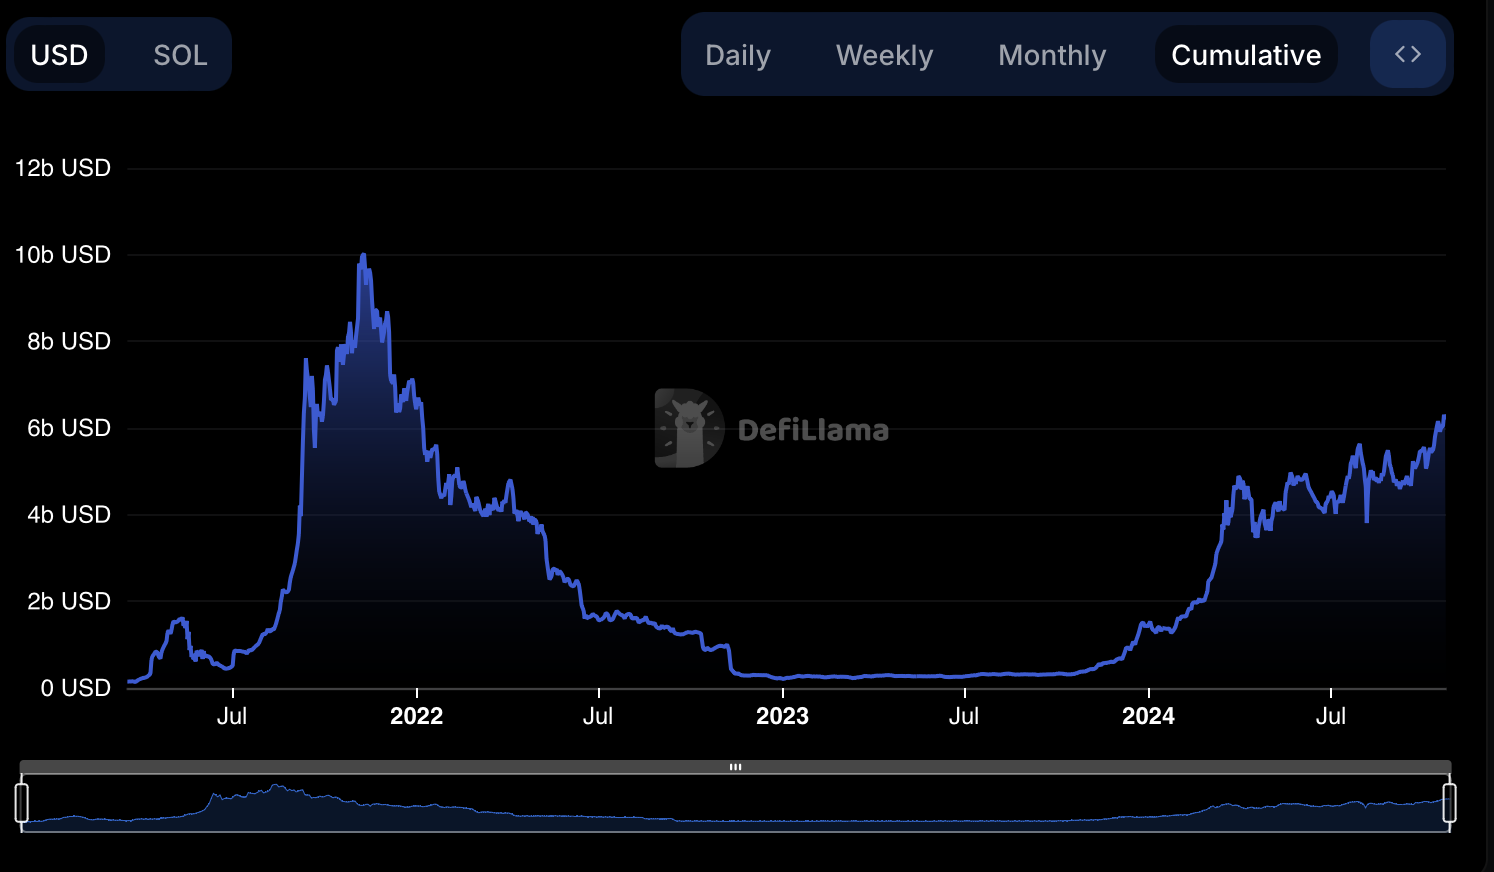Click the mini overview chart in range selector
The image size is (1494, 872).
click(735, 803)
